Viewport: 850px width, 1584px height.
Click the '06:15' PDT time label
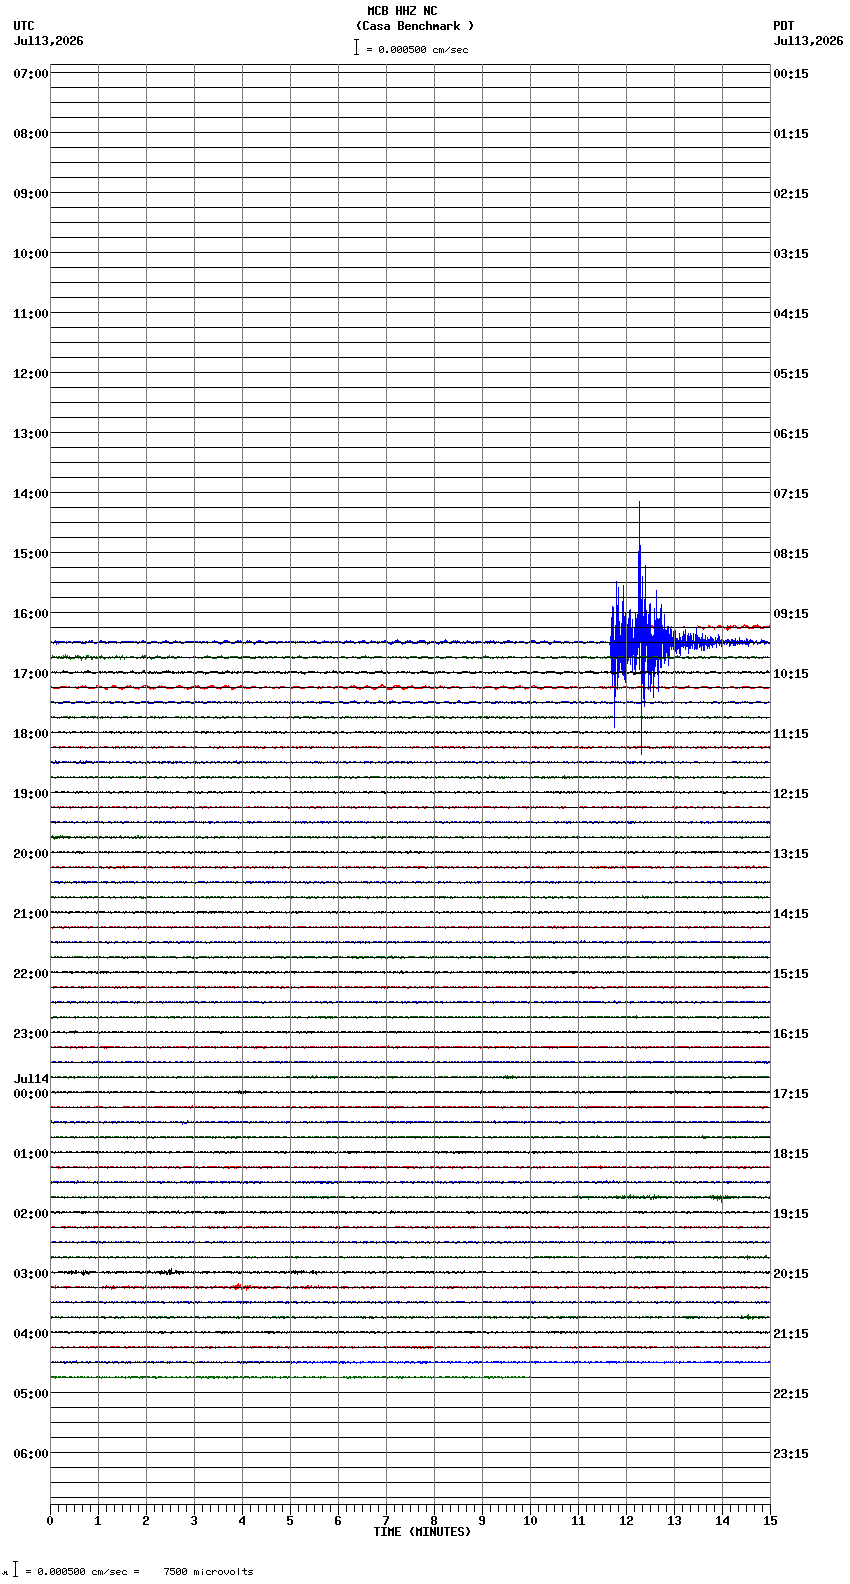click(791, 434)
